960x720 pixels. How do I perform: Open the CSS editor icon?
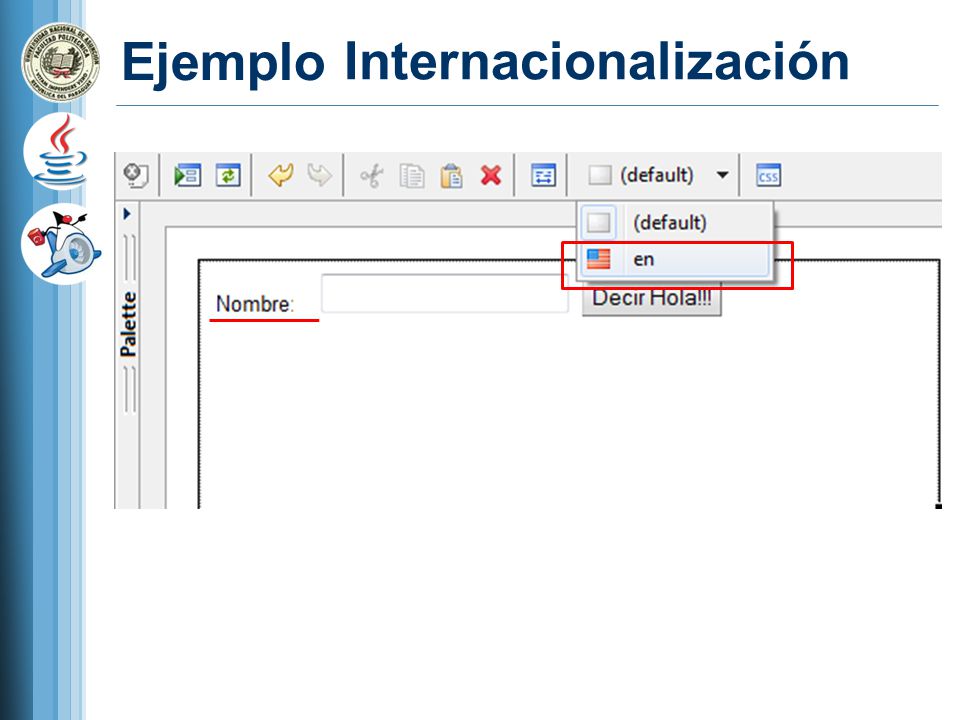pyautogui.click(x=768, y=176)
